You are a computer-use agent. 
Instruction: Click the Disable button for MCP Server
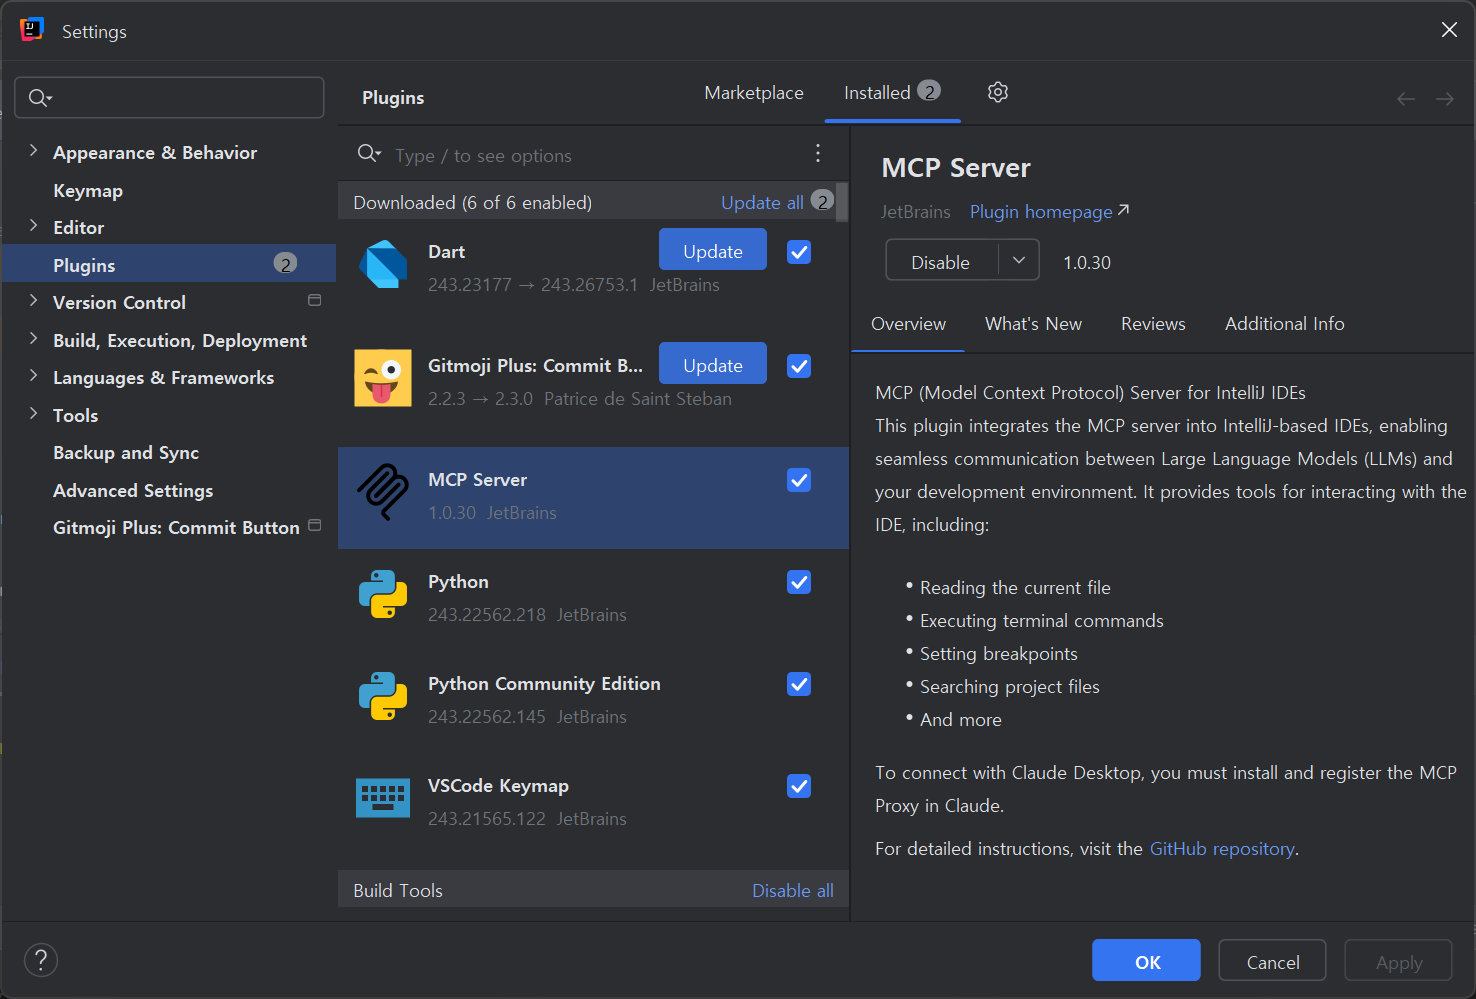coord(941,262)
